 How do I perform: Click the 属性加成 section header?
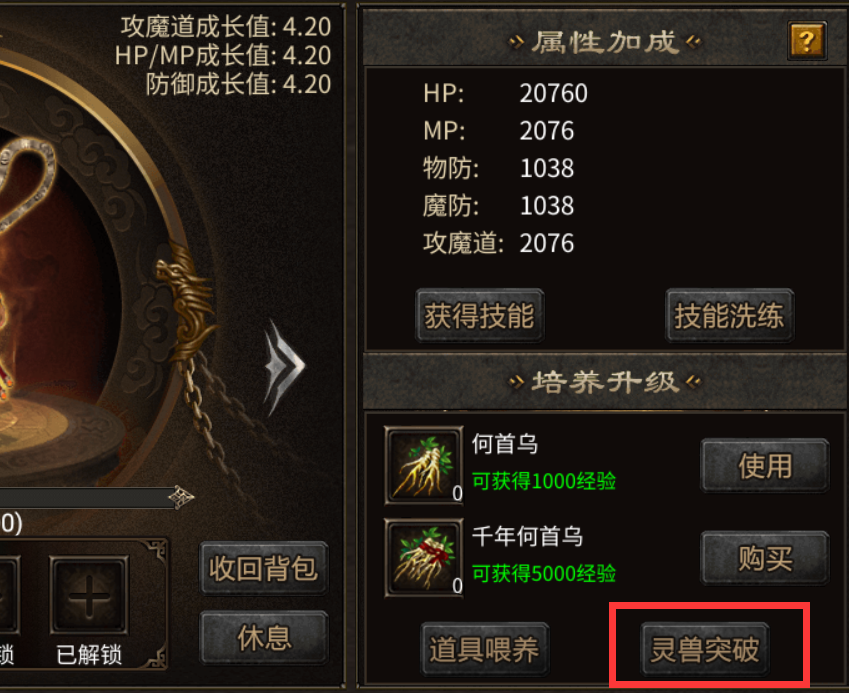pyautogui.click(x=605, y=41)
